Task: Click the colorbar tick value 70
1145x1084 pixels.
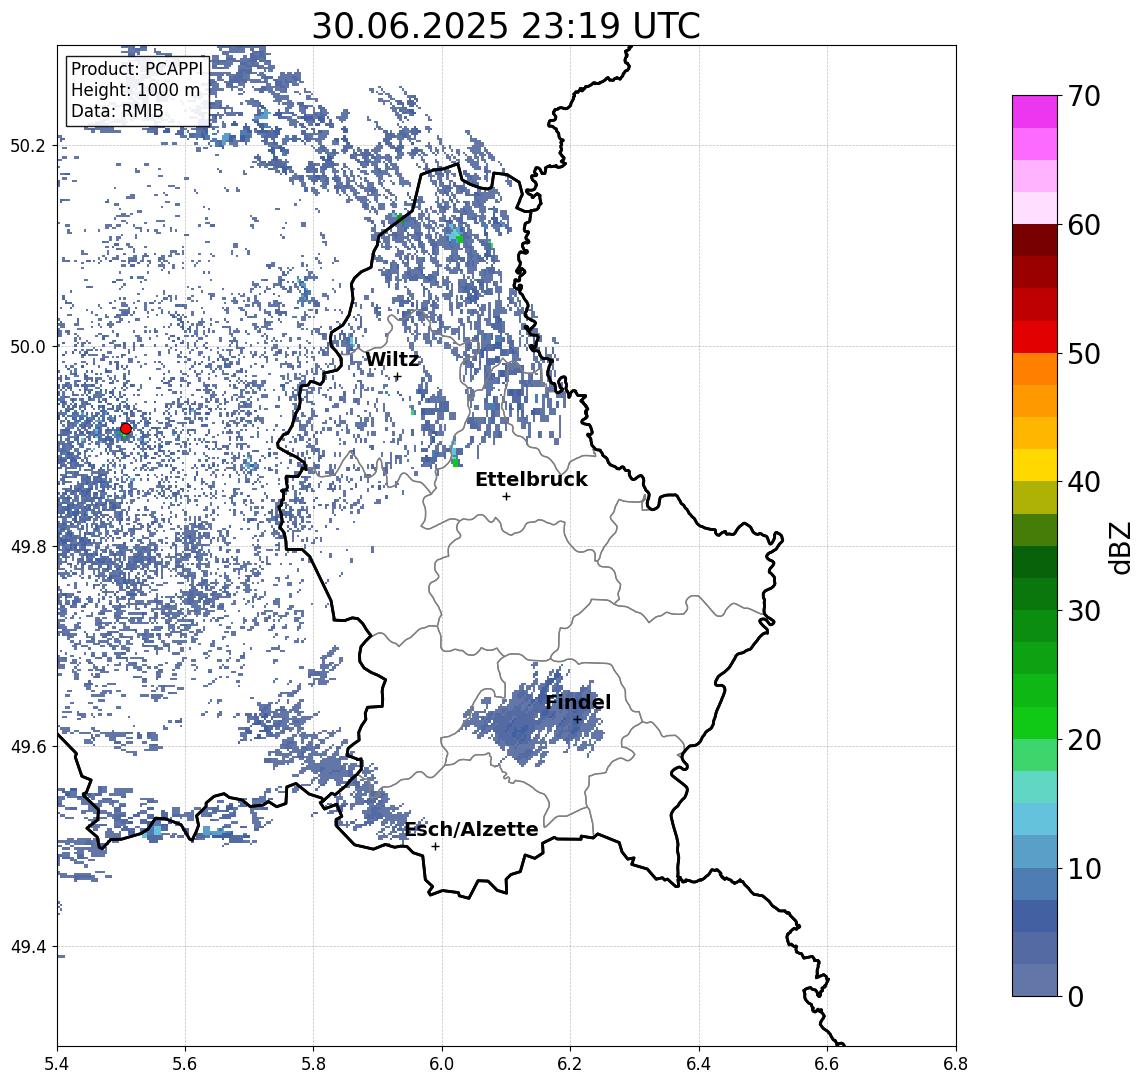Action: point(1084,96)
